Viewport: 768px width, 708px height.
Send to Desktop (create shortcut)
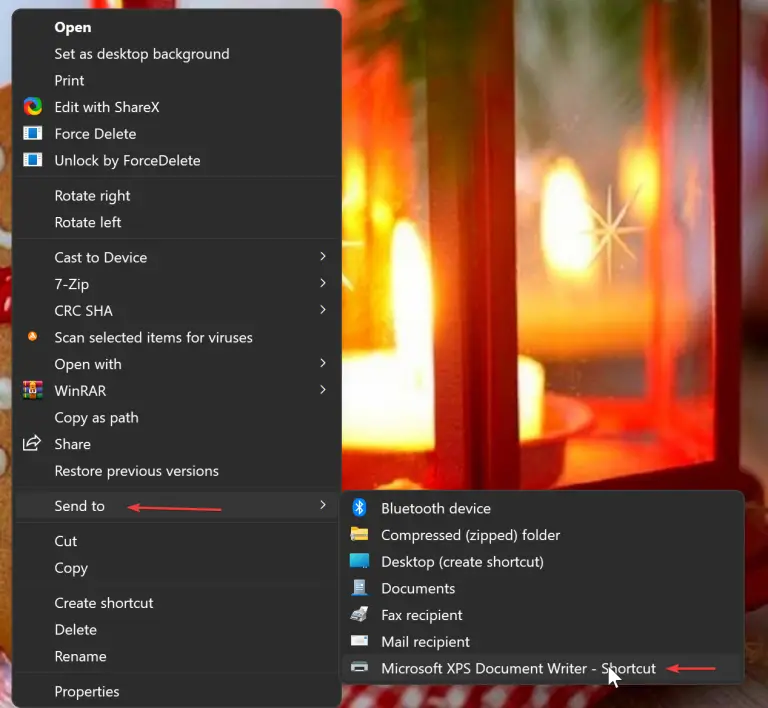[543, 562]
